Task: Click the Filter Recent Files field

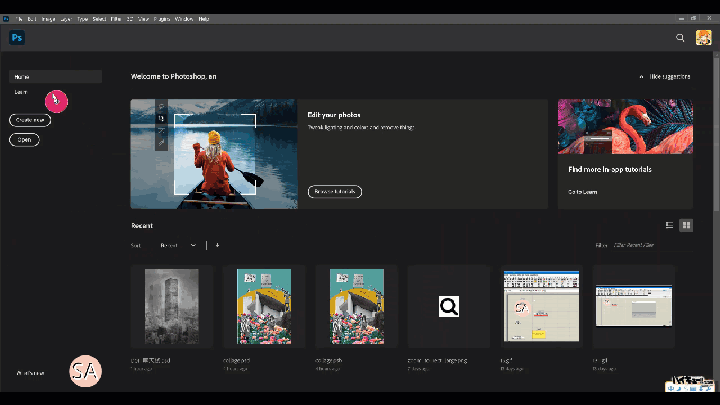Action: click(x=652, y=245)
